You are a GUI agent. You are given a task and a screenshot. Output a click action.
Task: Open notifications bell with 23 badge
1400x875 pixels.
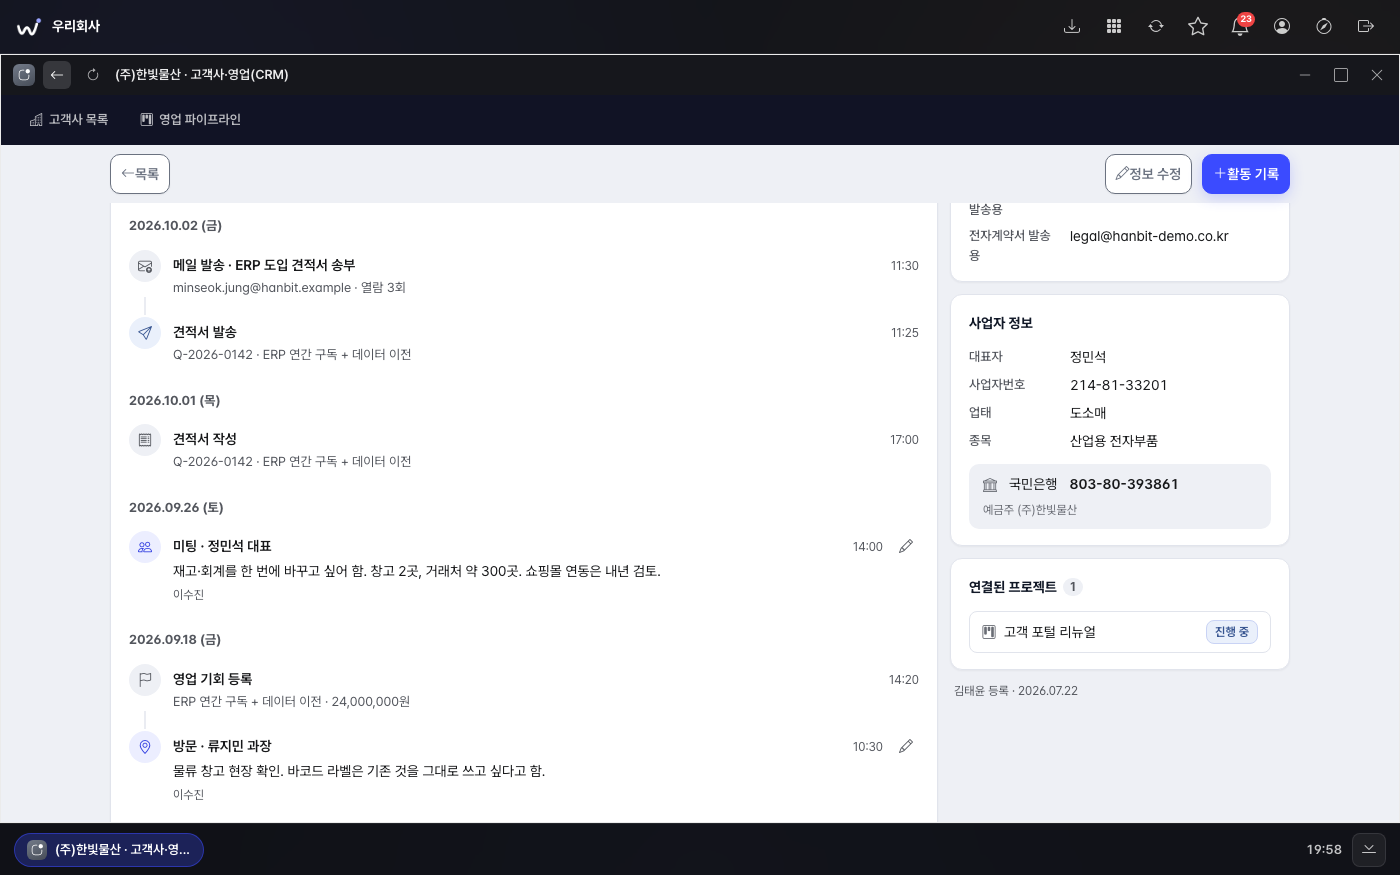pos(1240,27)
